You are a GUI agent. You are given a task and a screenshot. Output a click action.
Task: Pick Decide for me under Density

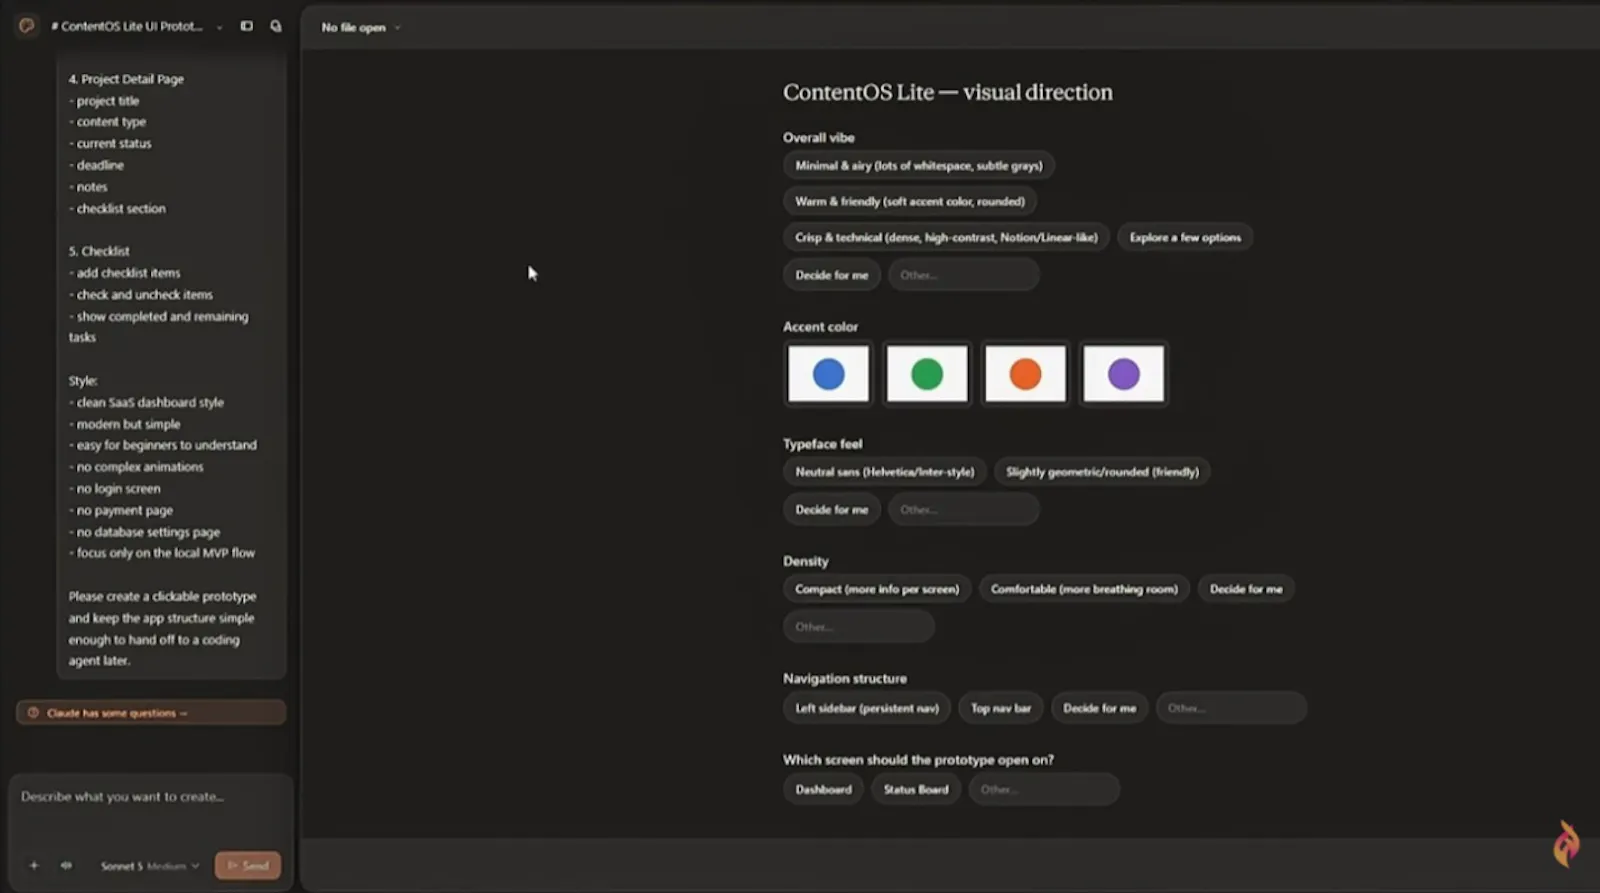(x=1245, y=589)
